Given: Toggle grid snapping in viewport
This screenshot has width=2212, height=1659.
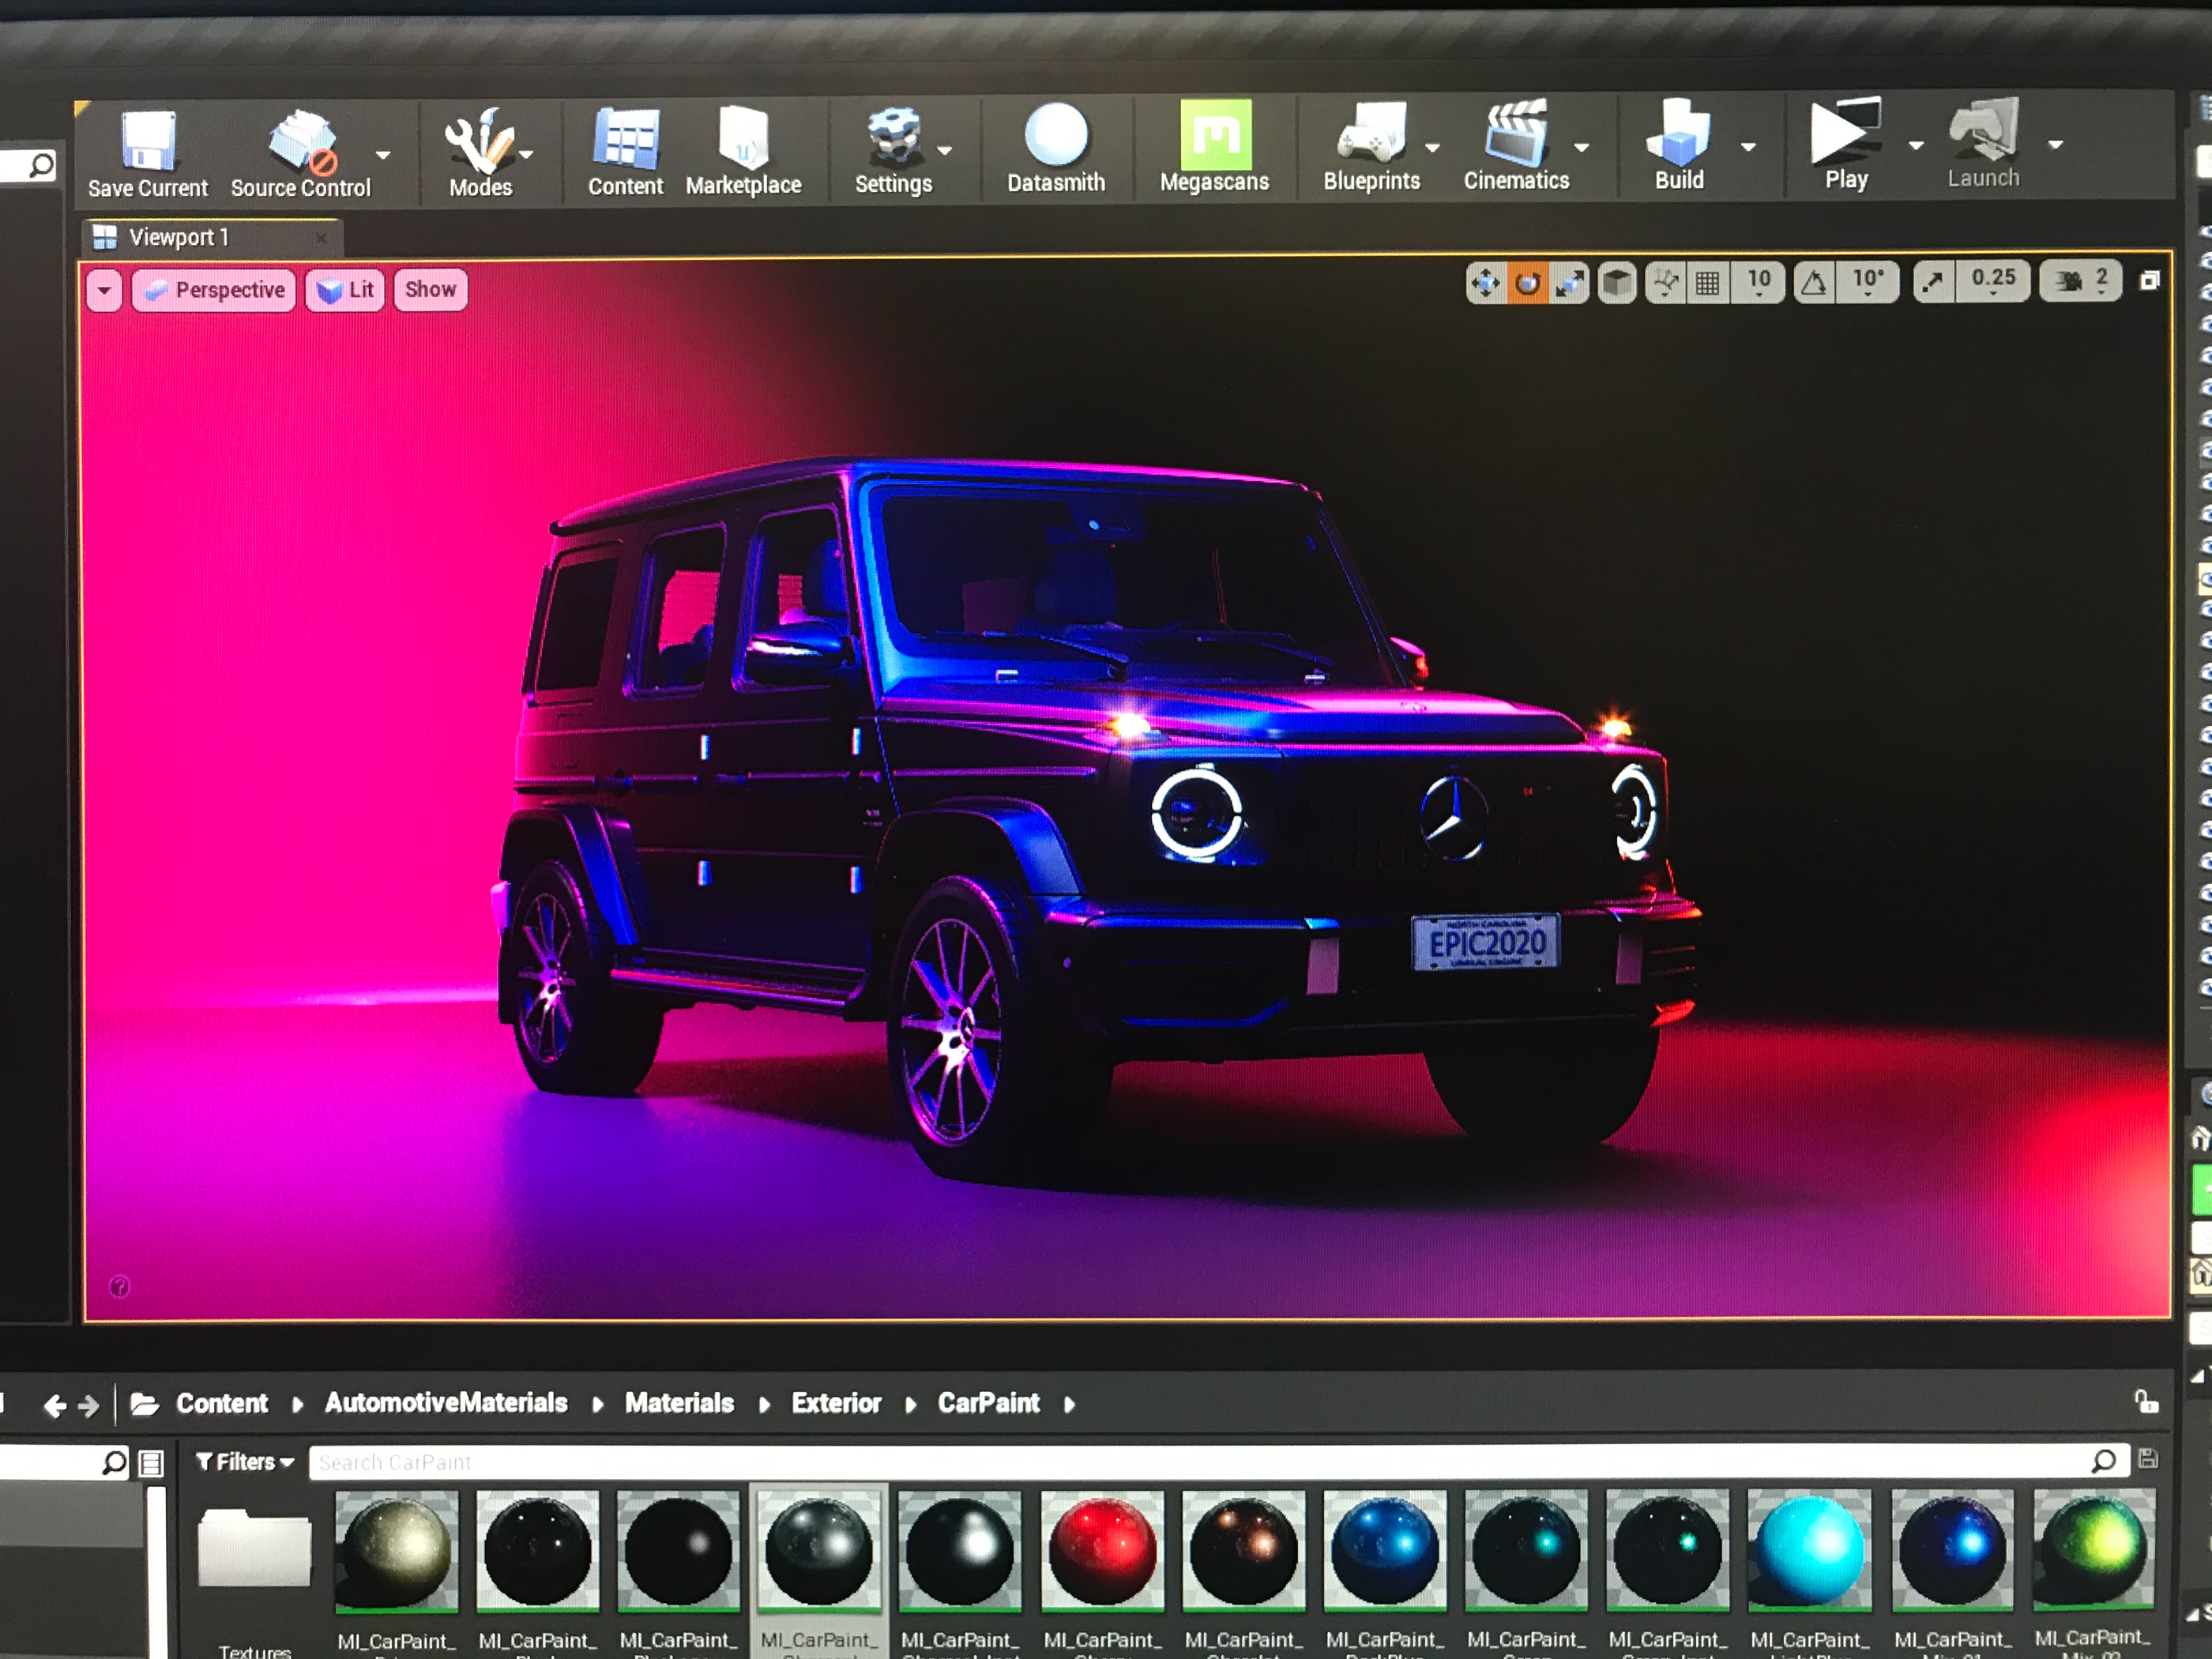Looking at the screenshot, I should (1708, 284).
